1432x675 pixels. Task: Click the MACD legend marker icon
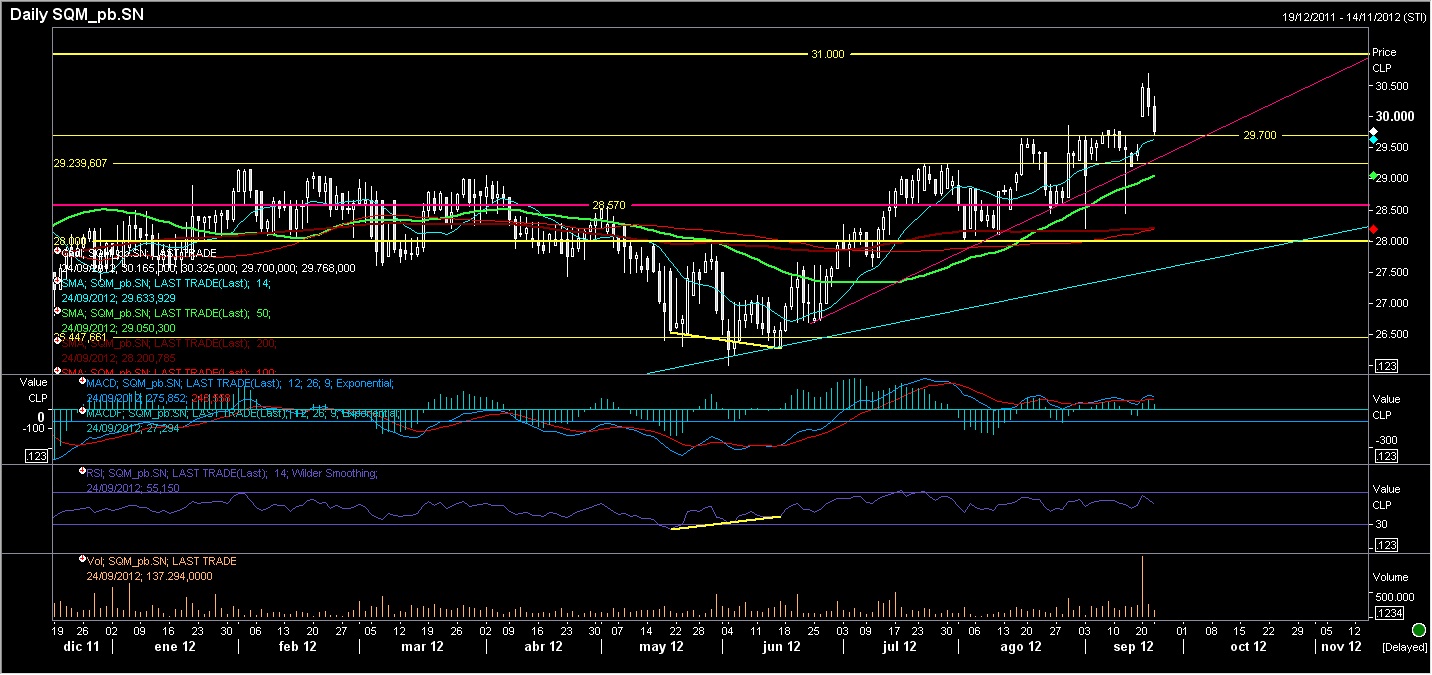(81, 382)
